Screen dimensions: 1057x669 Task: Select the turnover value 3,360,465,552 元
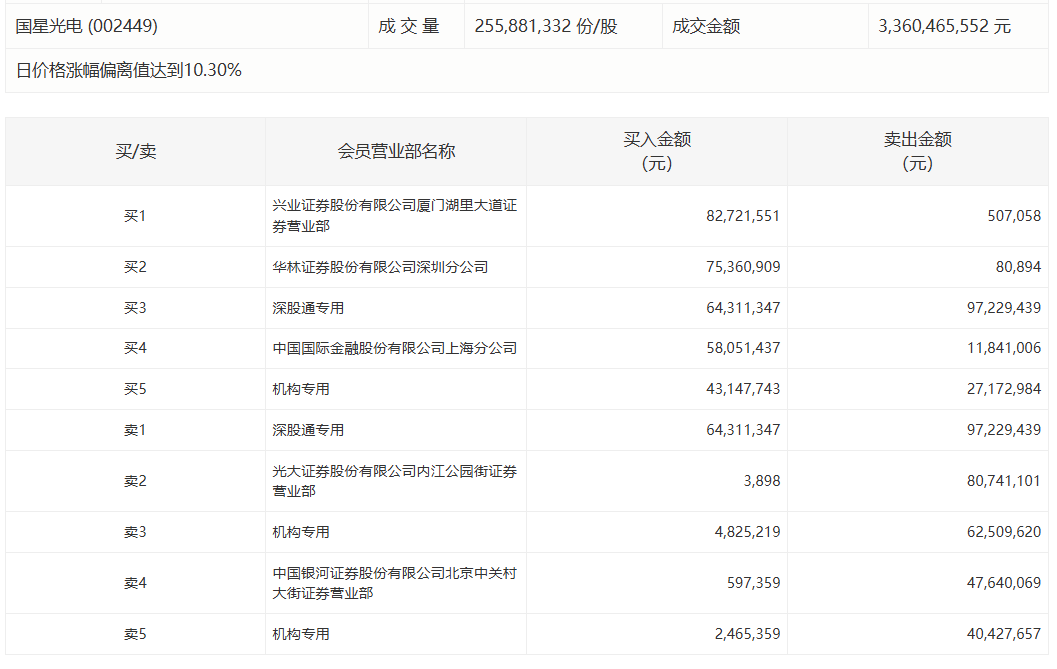[944, 26]
